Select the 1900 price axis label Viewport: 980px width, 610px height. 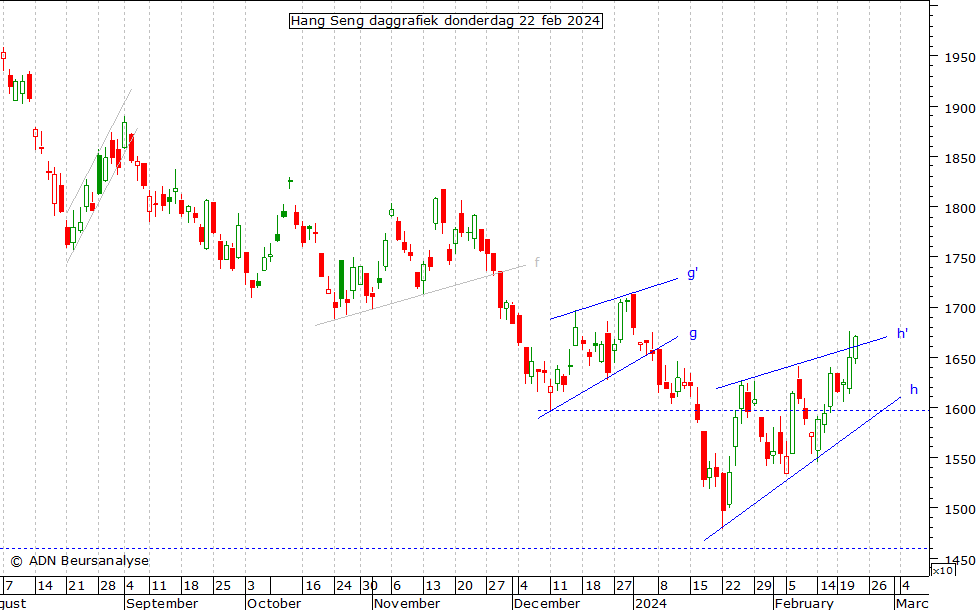pos(959,108)
